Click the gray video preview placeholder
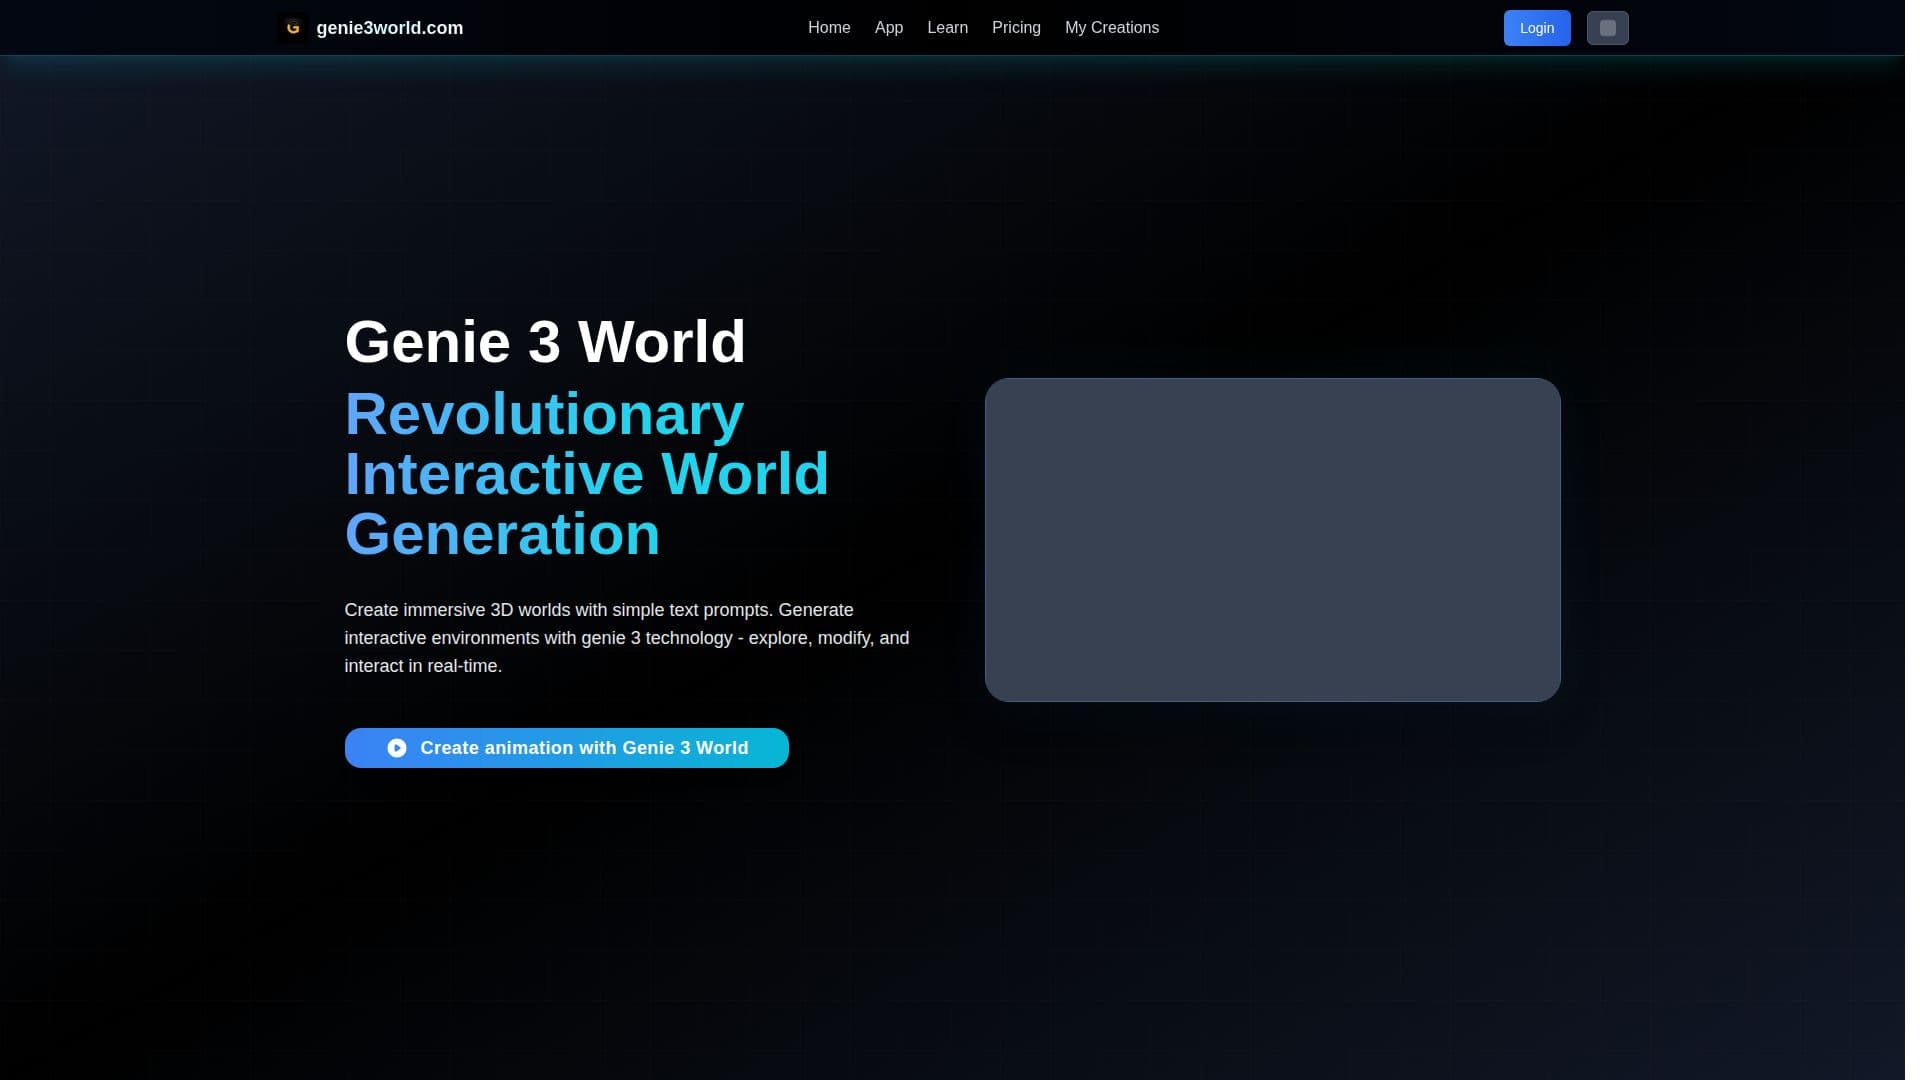1920x1080 pixels. coord(1272,540)
